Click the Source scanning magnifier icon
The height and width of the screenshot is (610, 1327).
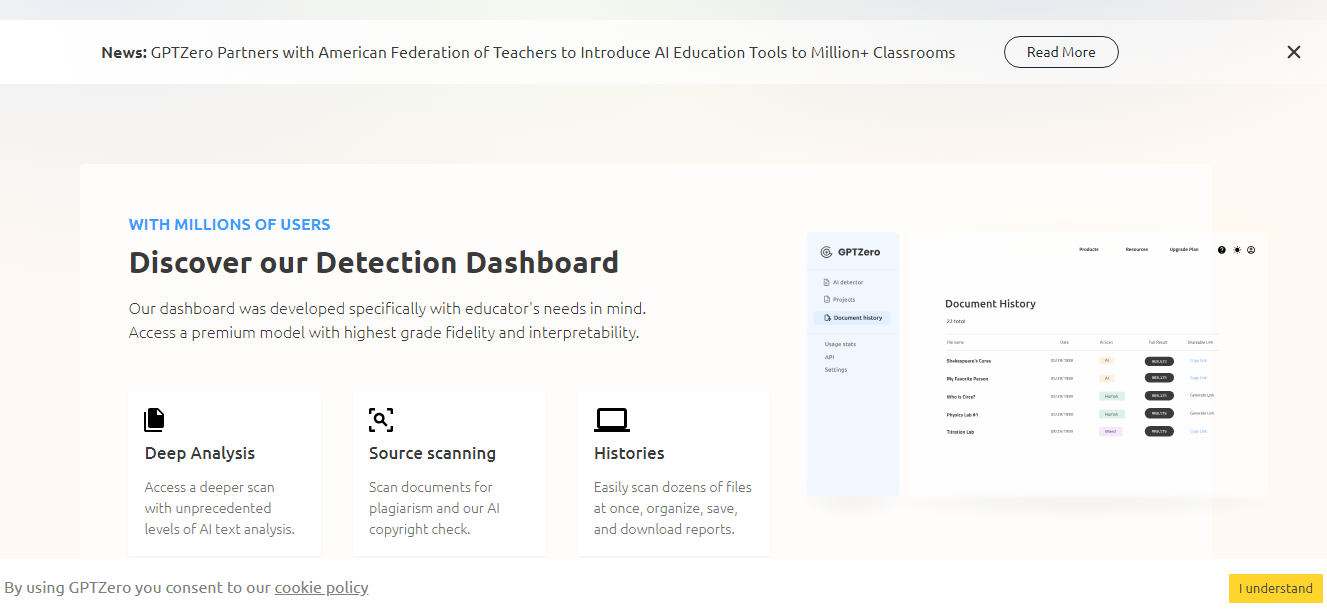coord(381,419)
